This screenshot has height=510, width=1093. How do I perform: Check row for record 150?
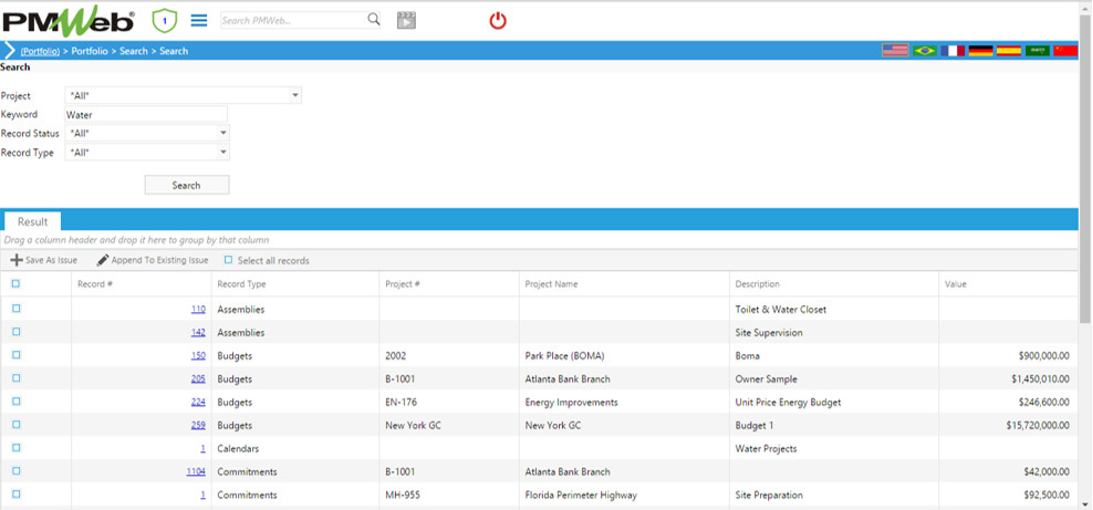pos(16,355)
